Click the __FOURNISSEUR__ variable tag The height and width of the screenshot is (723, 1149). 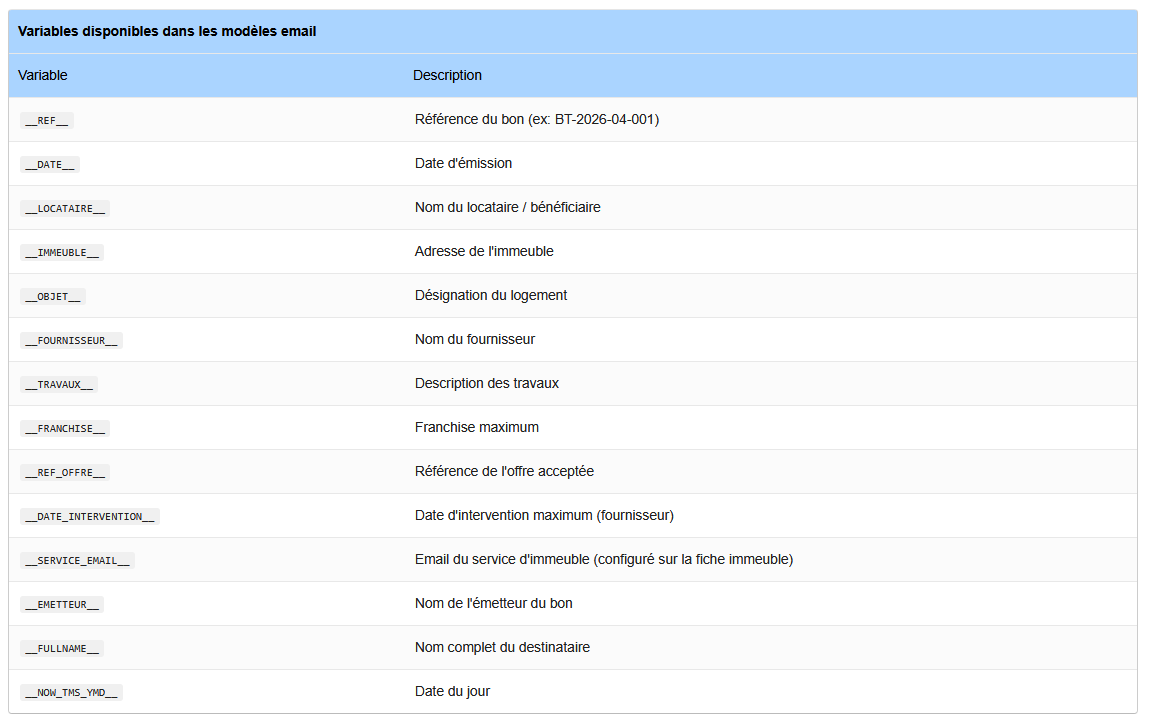coord(71,340)
